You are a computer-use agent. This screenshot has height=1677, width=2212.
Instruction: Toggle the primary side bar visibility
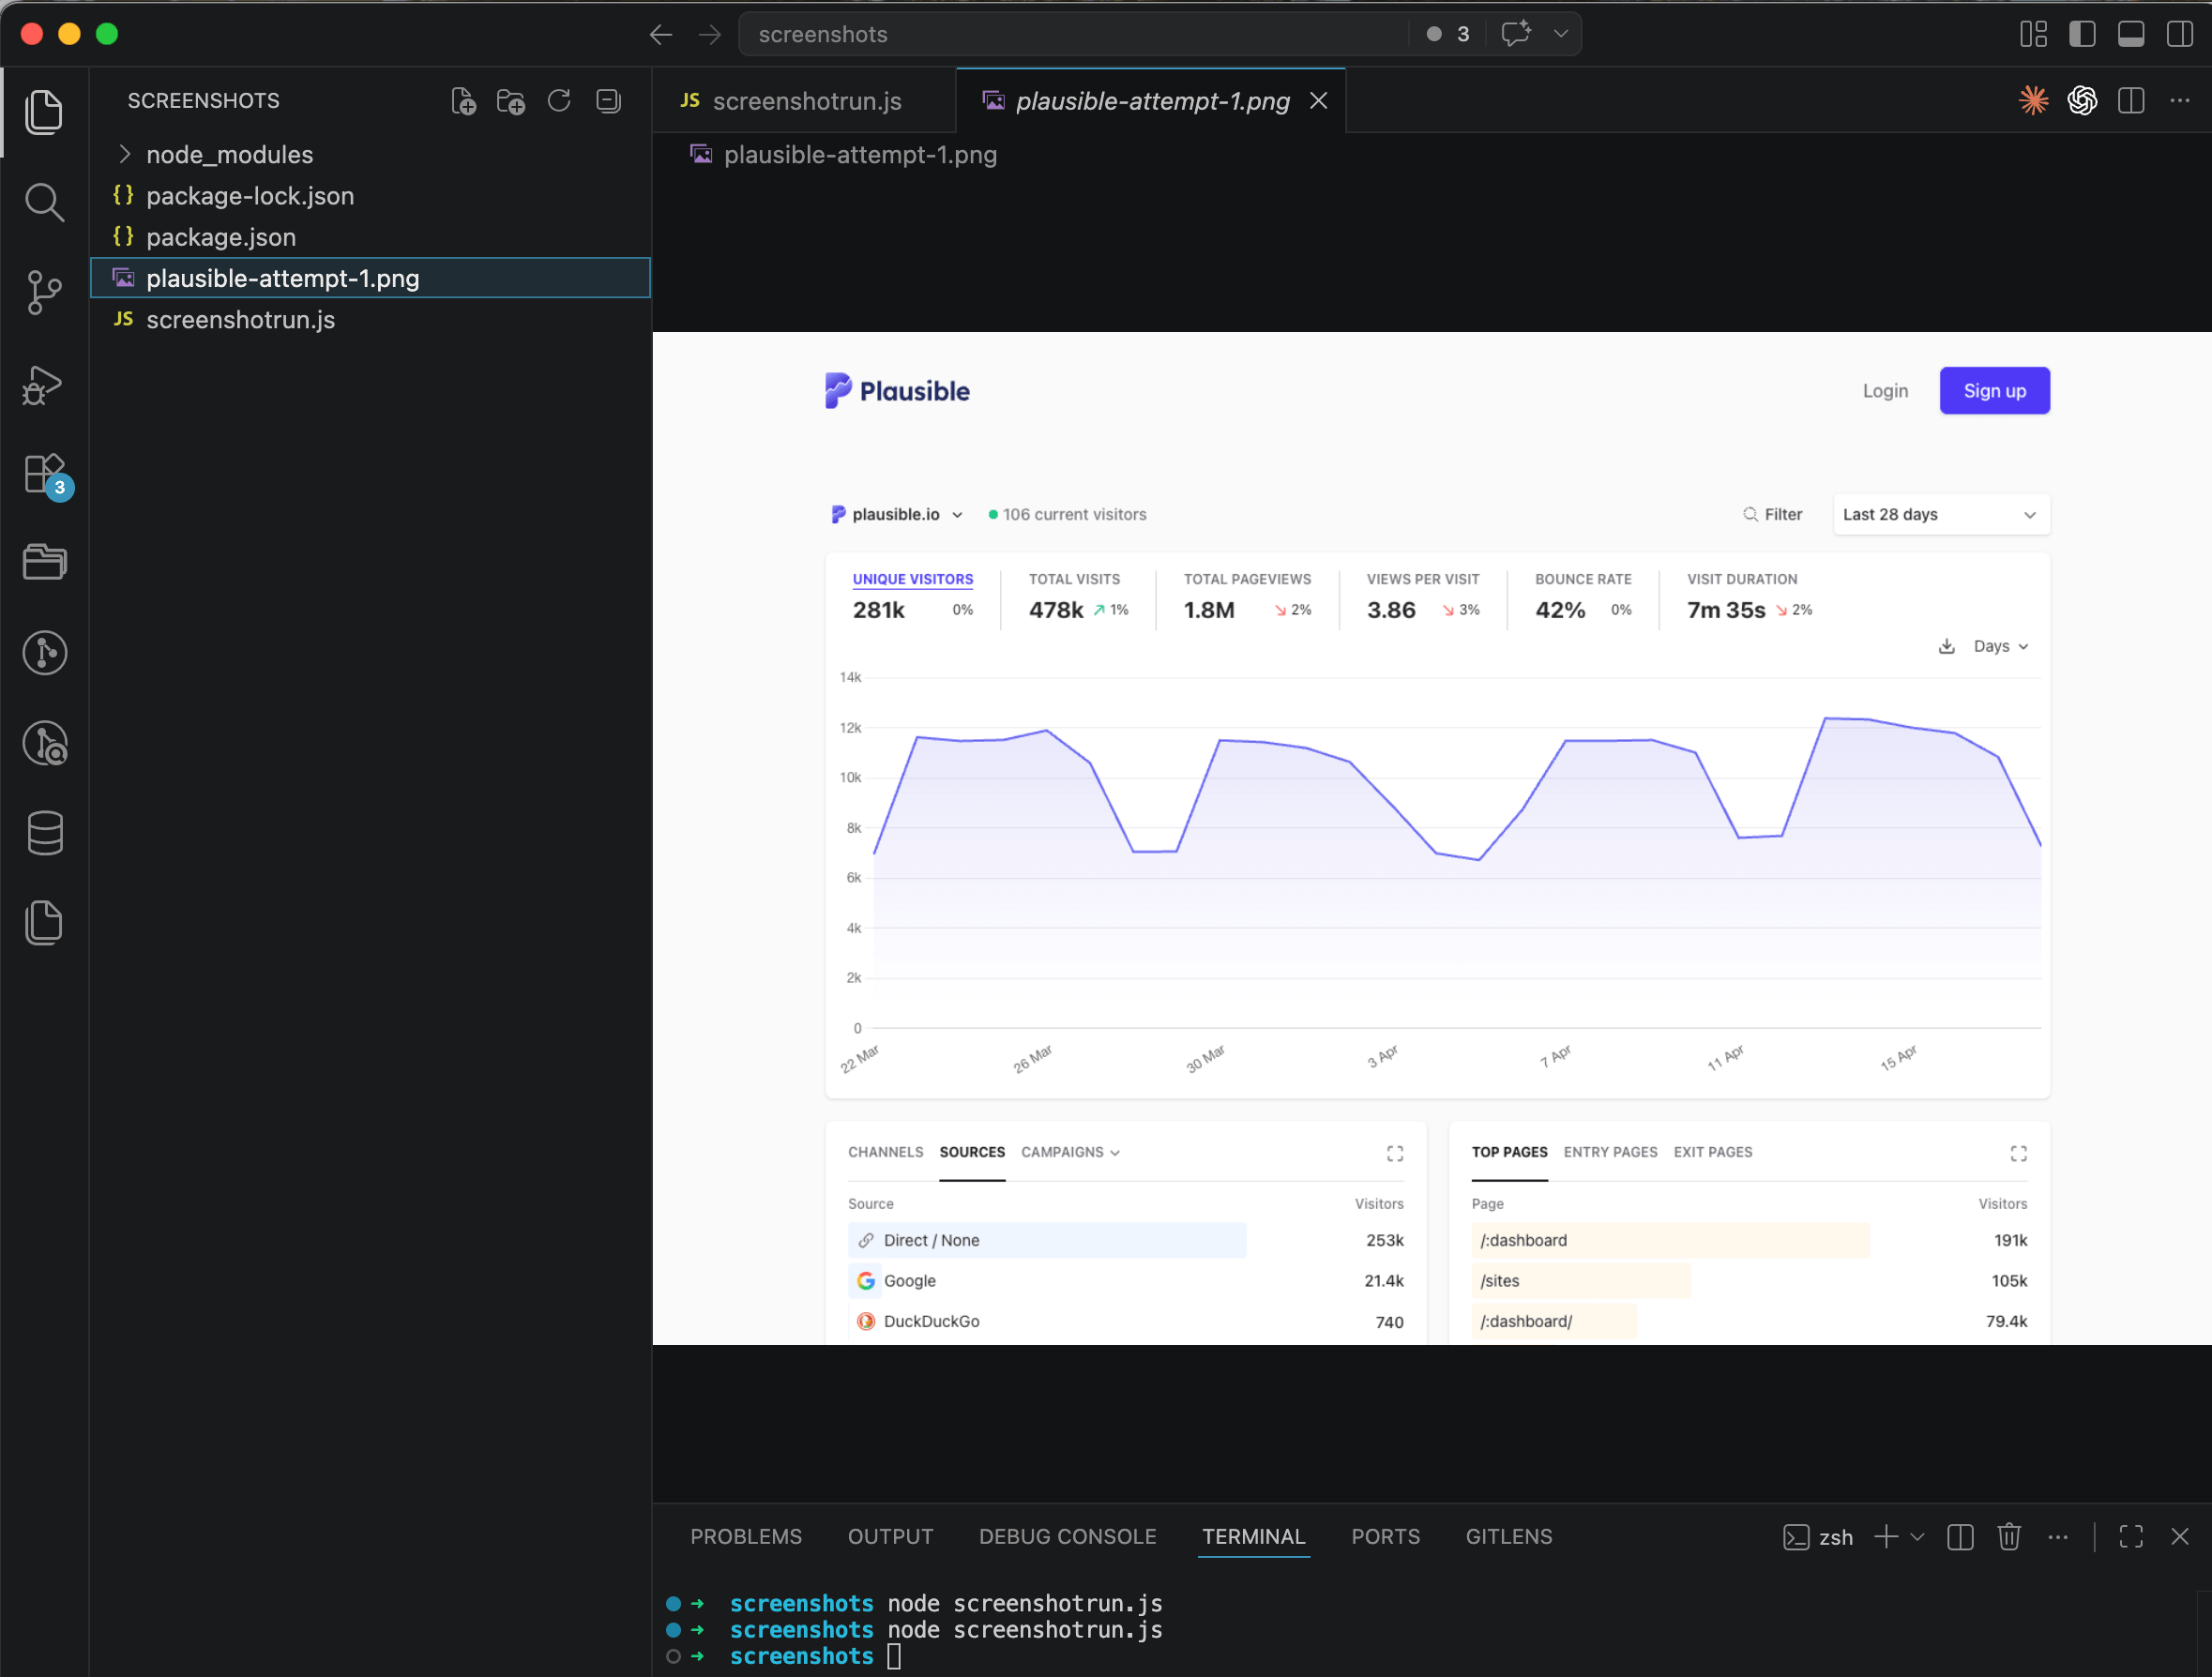pyautogui.click(x=2082, y=33)
